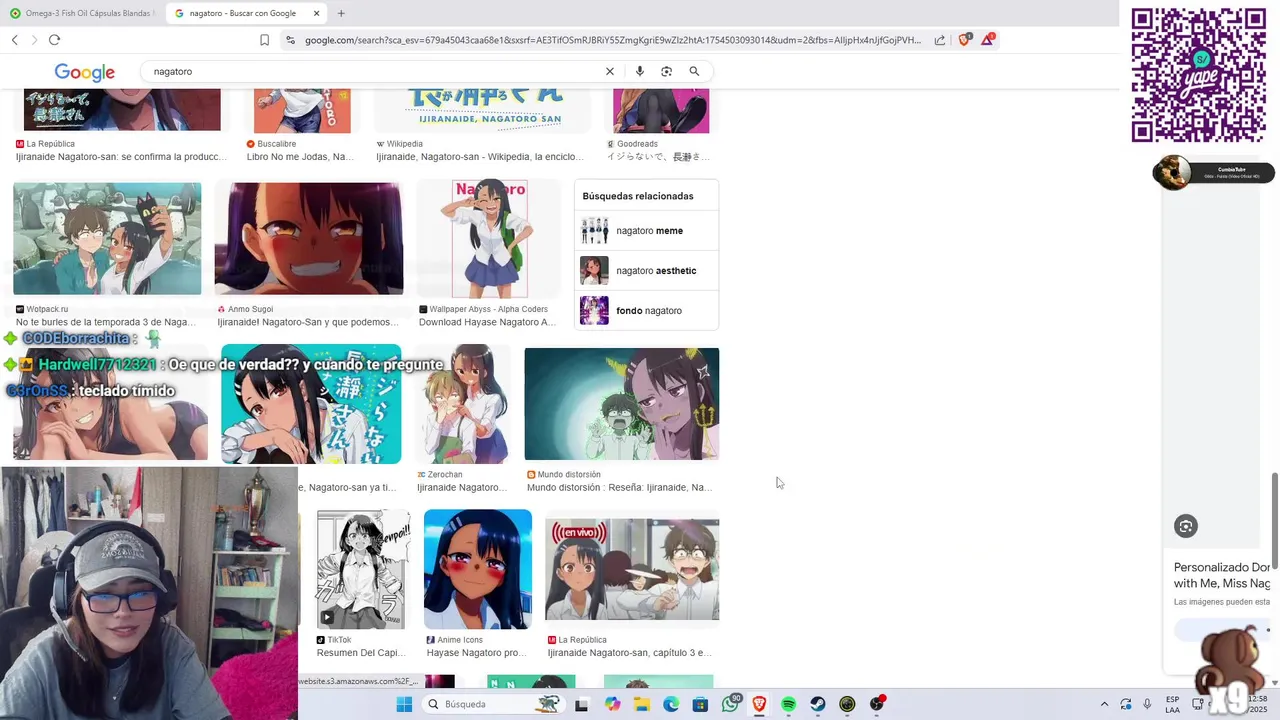
Task: Open related search nagatoro aesthetic
Action: (x=646, y=271)
